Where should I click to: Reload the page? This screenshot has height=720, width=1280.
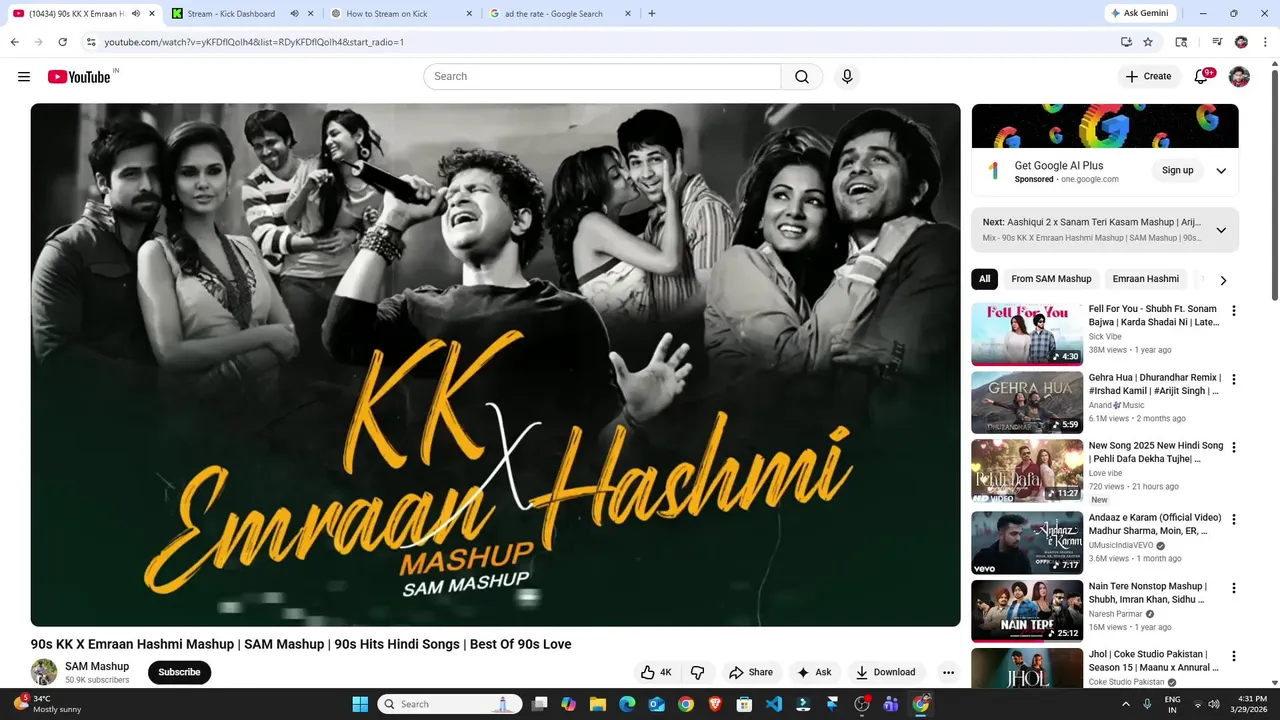62,42
